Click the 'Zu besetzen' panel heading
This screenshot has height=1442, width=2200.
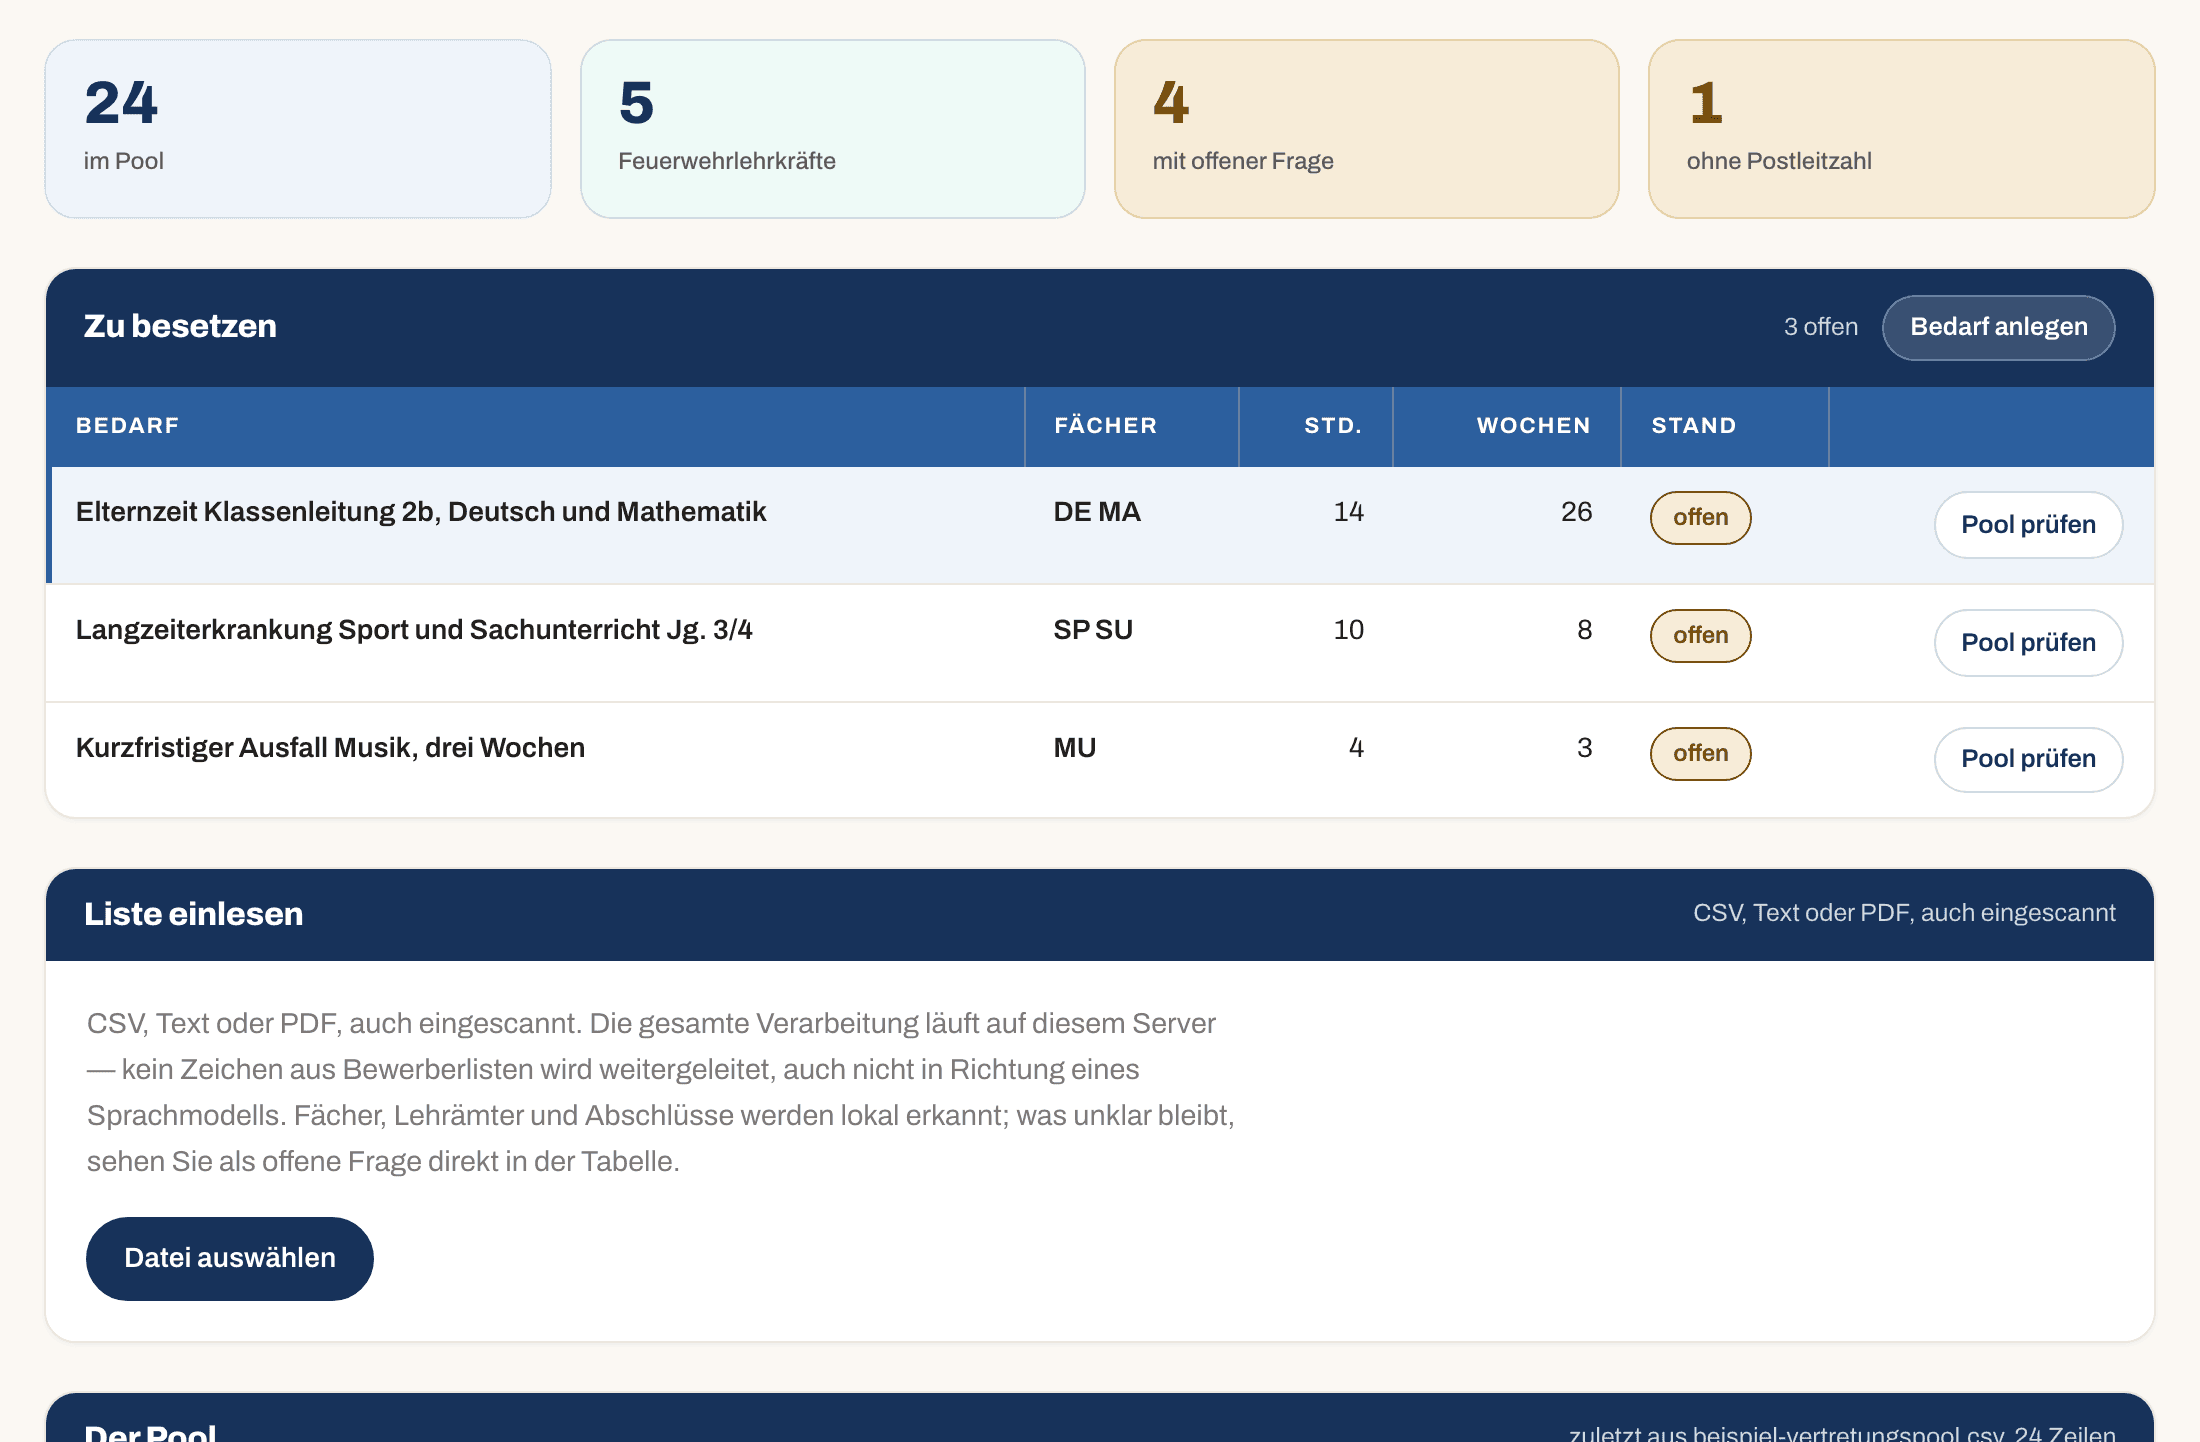(x=180, y=326)
